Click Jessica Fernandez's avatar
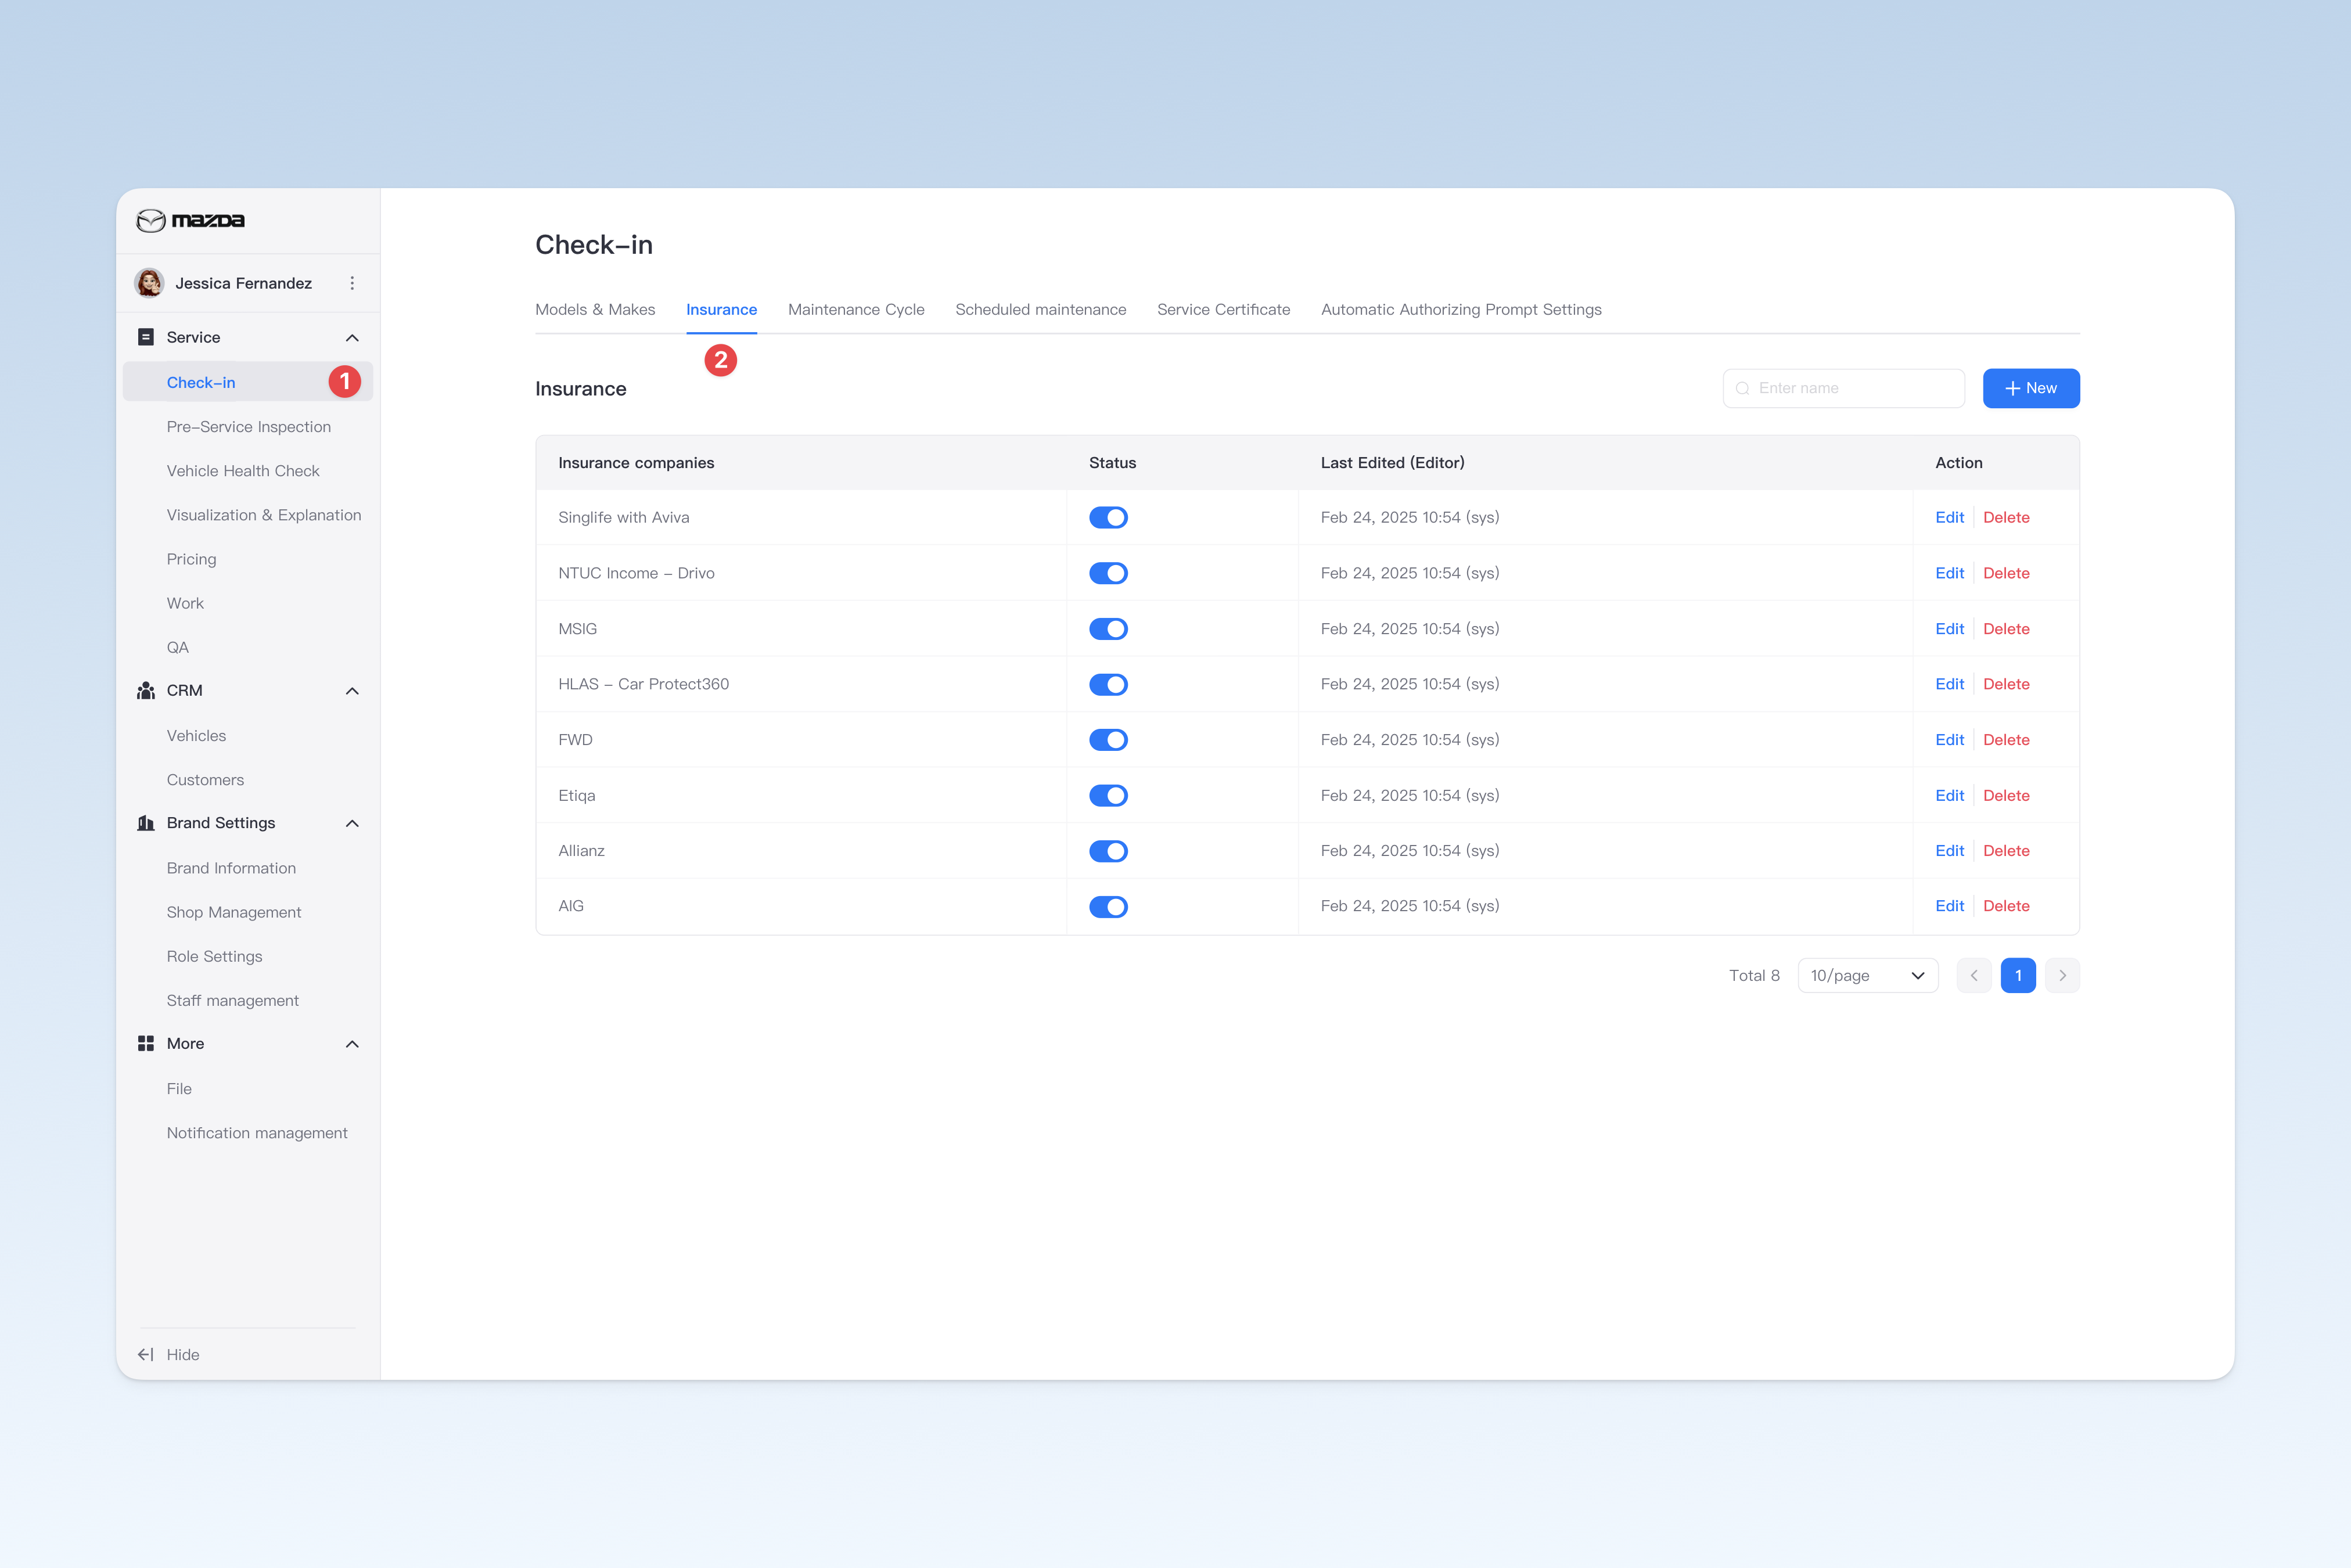 (x=150, y=283)
